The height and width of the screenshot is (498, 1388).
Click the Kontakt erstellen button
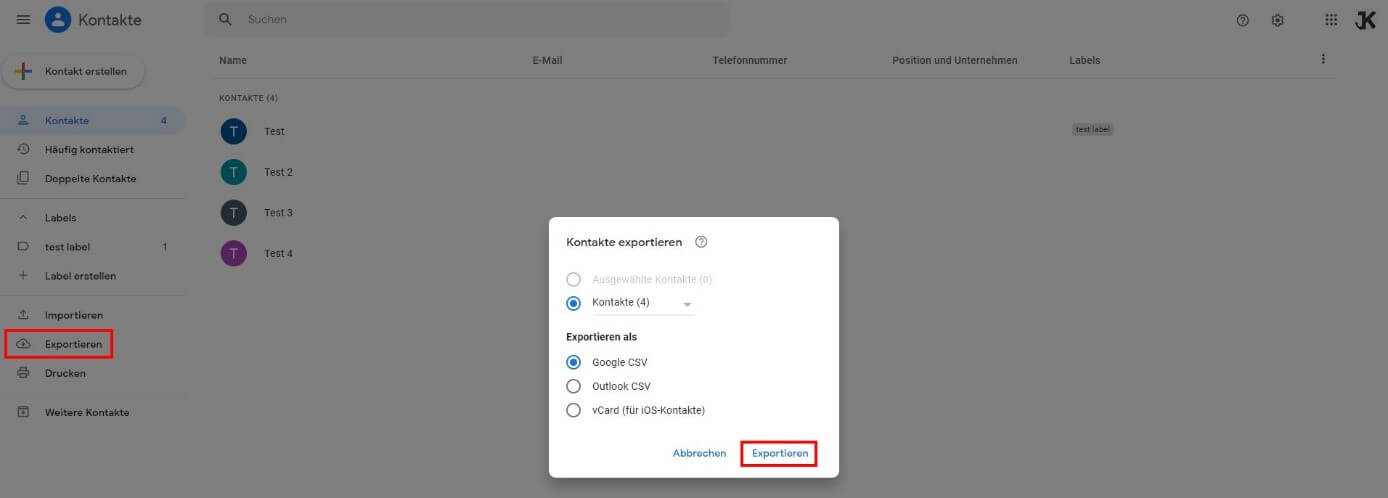[73, 71]
